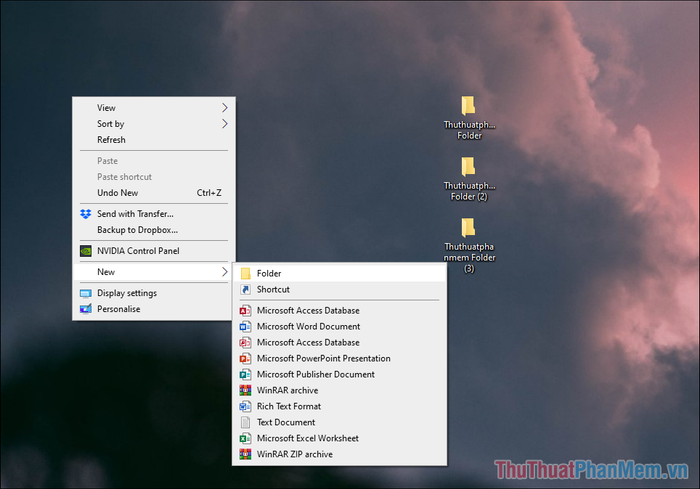Create a new Shortcut from submenu
The height and width of the screenshot is (489, 700).
click(x=339, y=289)
